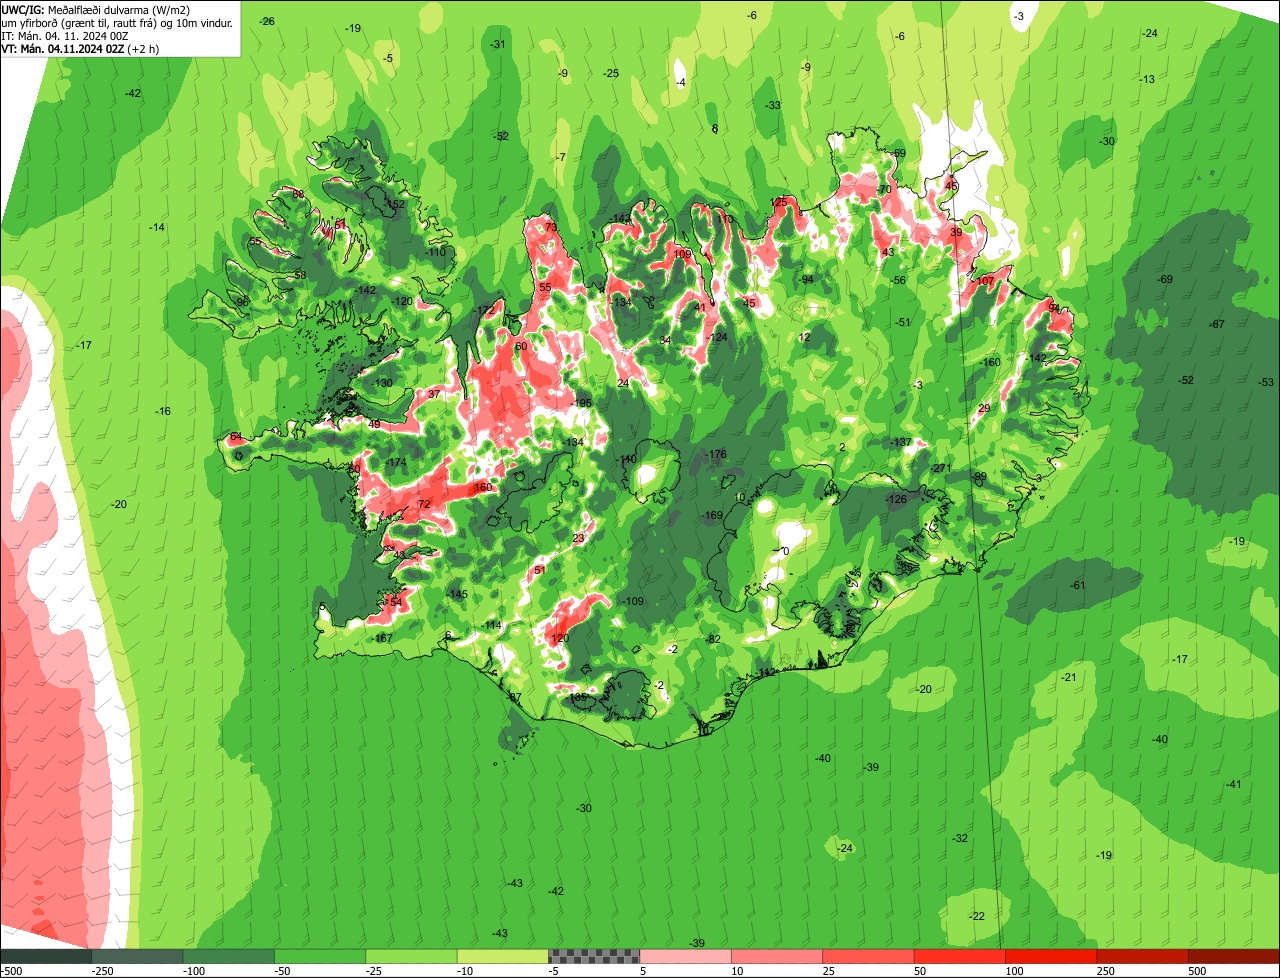1280x978 pixels.
Task: Click the '-50' legend tick label
Action: [x=283, y=971]
